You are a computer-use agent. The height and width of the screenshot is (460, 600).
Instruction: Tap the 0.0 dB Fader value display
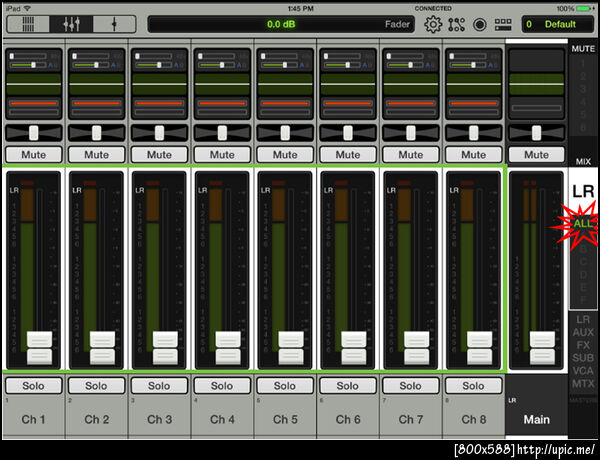point(281,24)
